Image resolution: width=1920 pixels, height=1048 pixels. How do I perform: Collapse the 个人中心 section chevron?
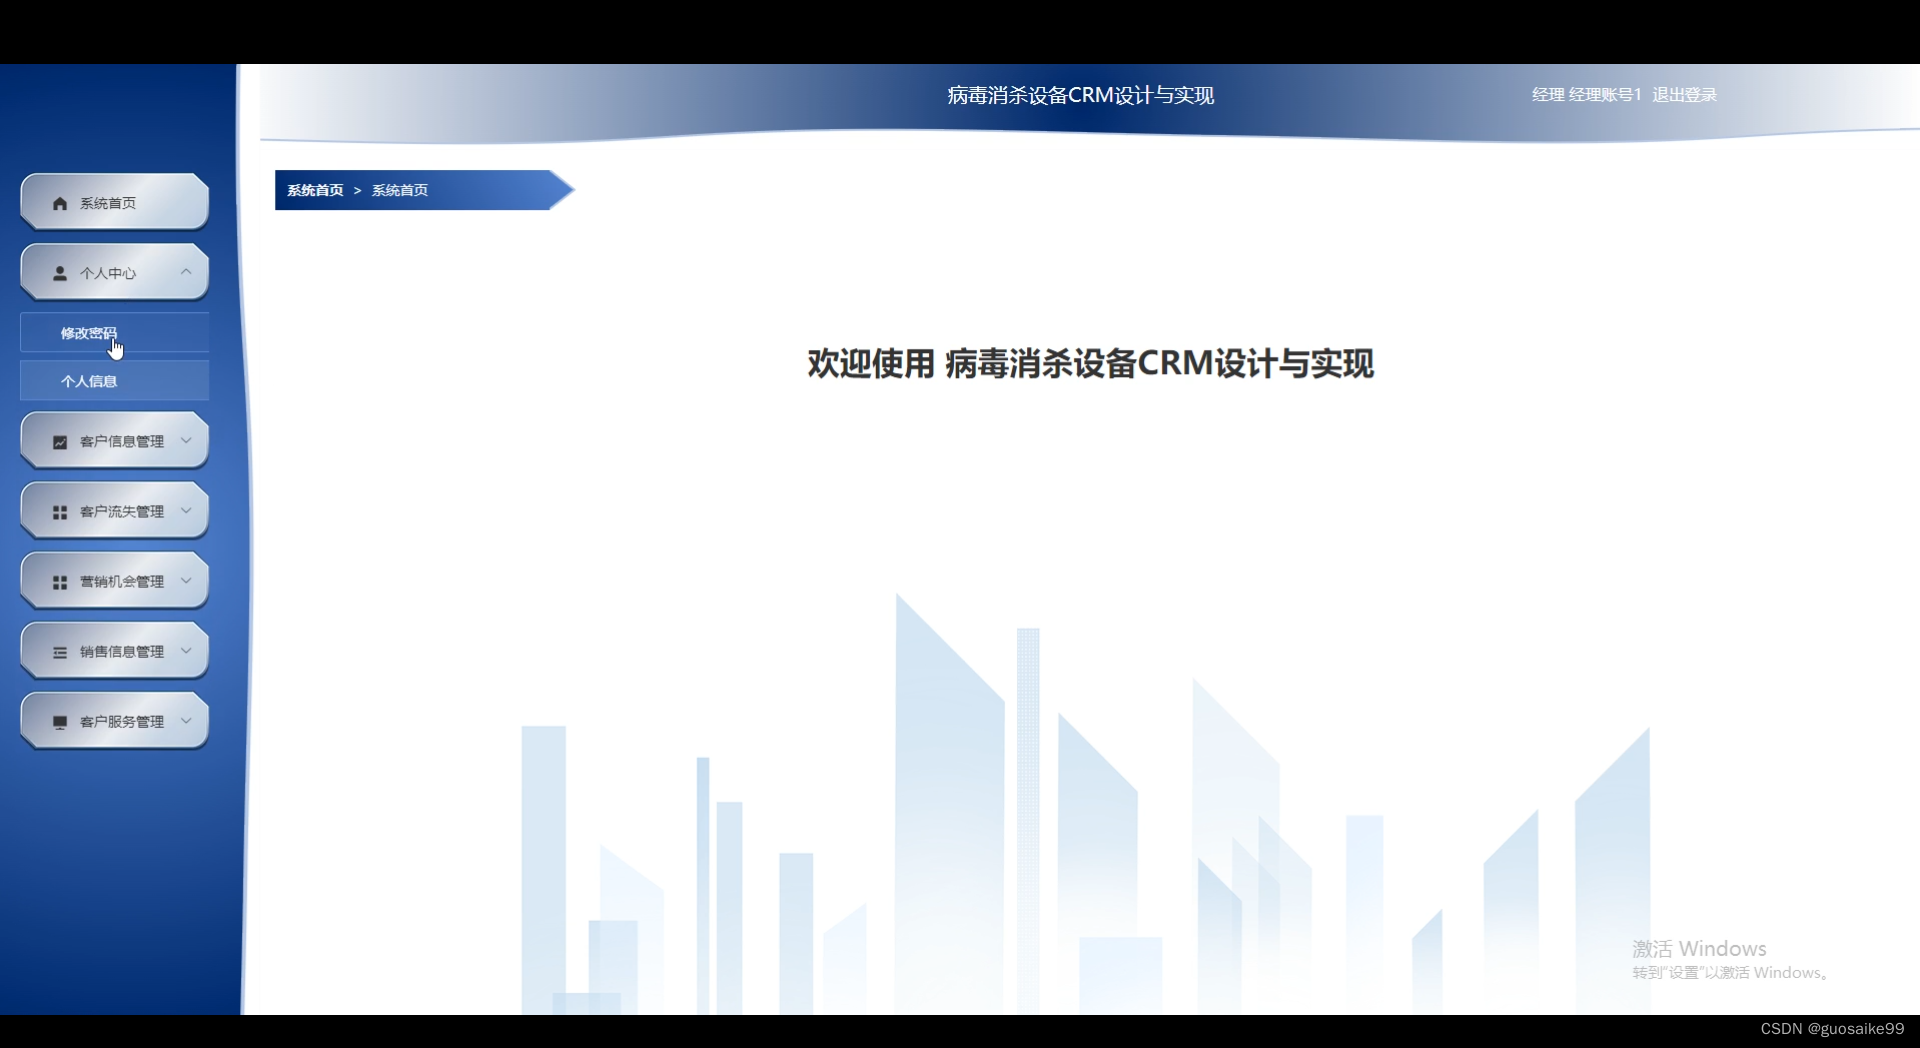pos(185,272)
